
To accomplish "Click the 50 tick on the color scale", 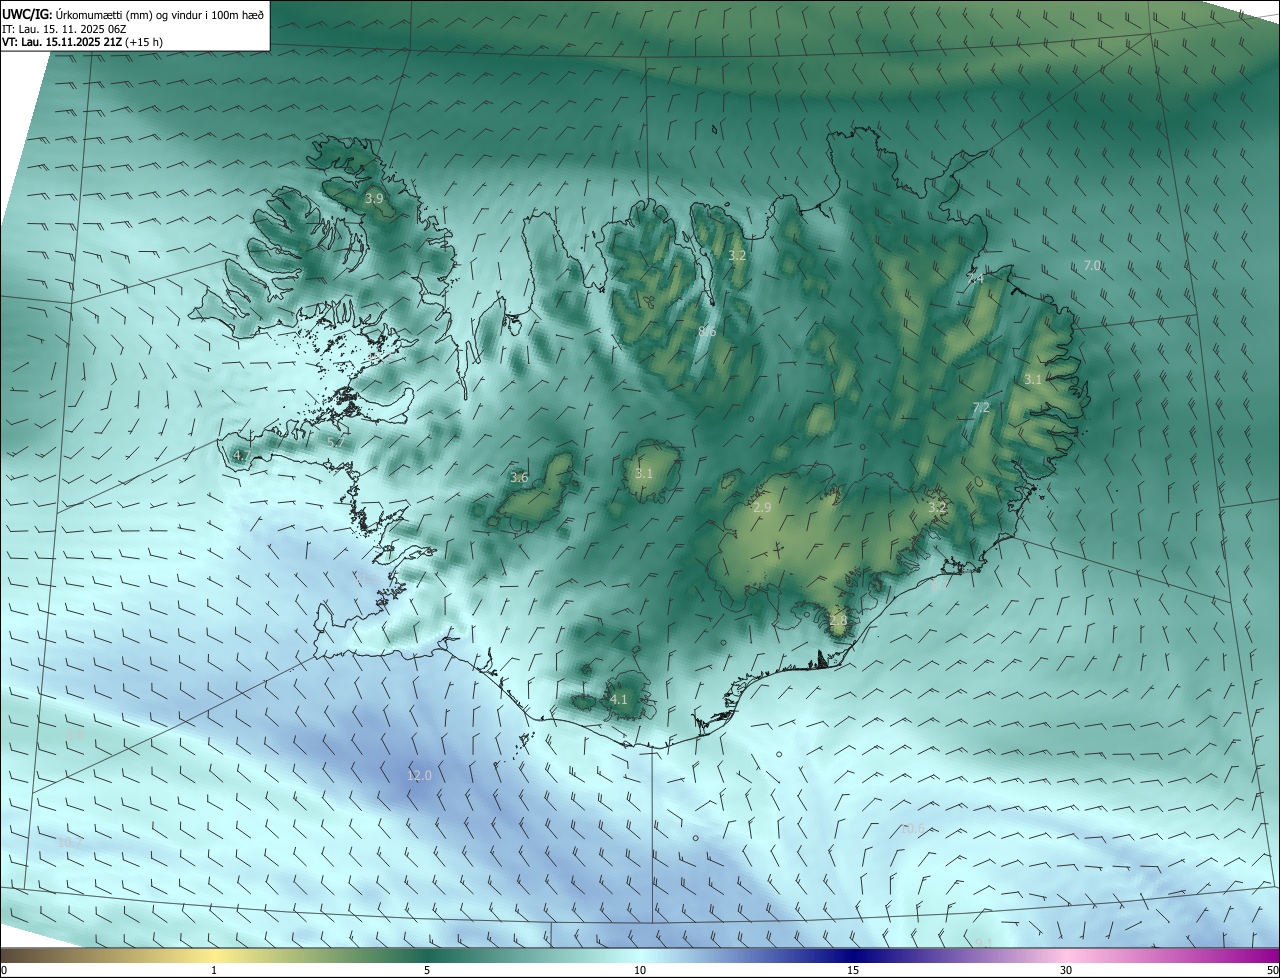I will click(x=1272, y=970).
